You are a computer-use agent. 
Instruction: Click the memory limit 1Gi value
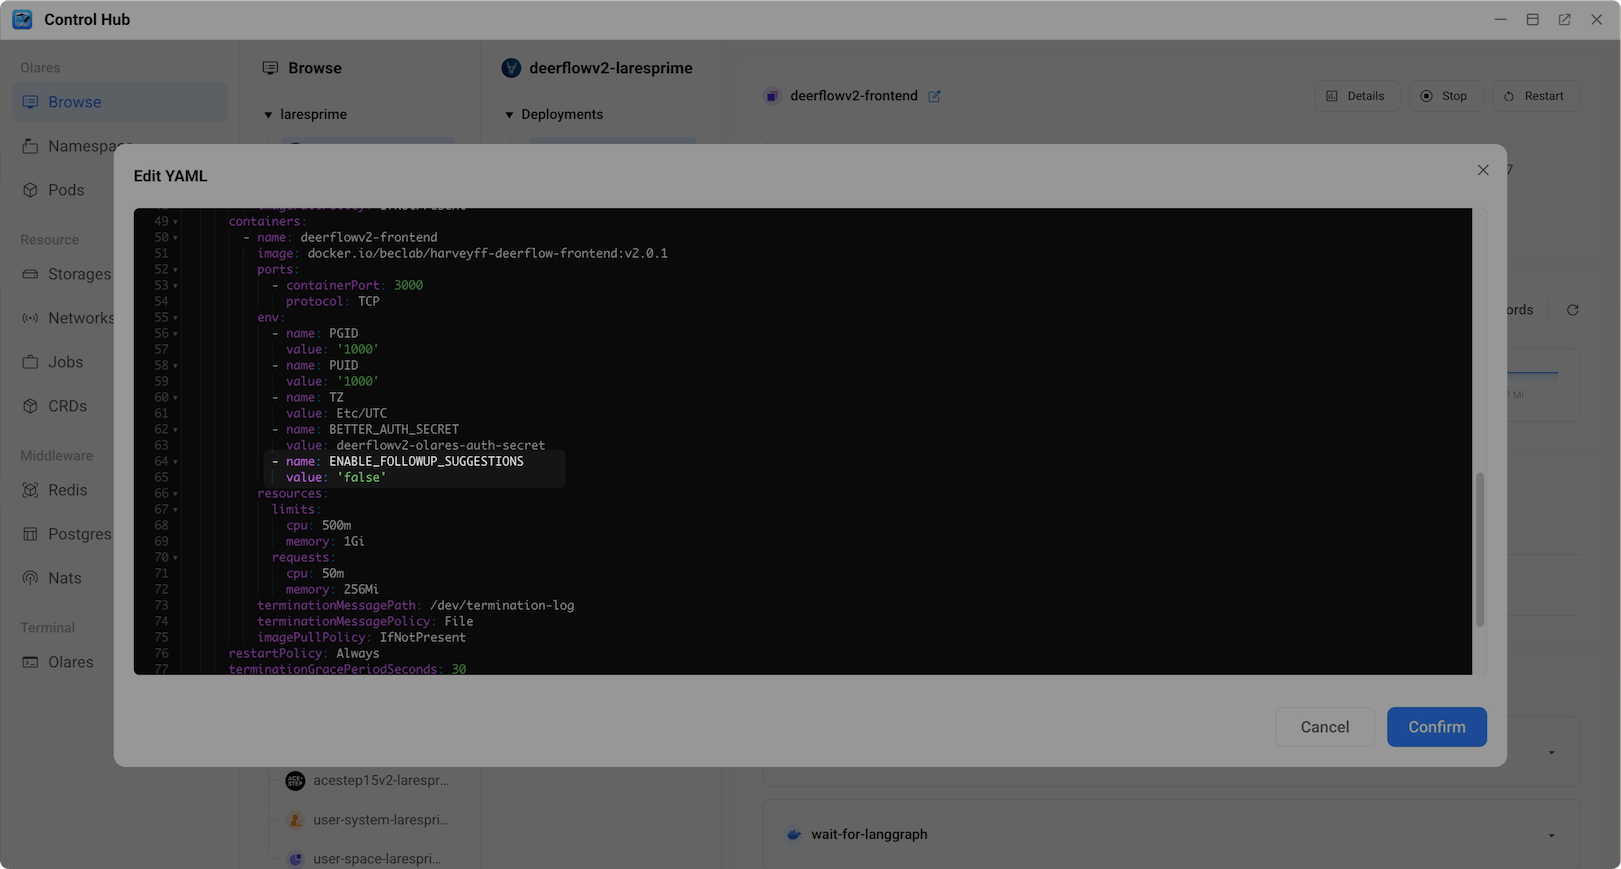354,541
